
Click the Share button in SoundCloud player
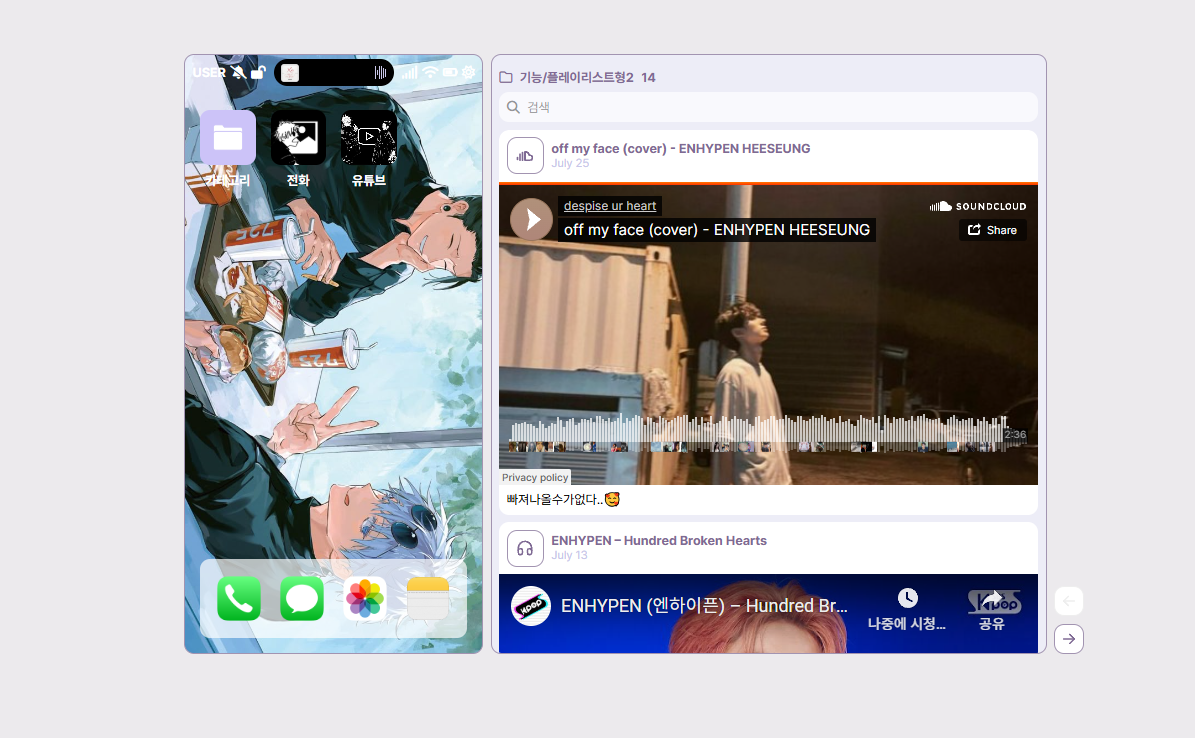coord(992,230)
